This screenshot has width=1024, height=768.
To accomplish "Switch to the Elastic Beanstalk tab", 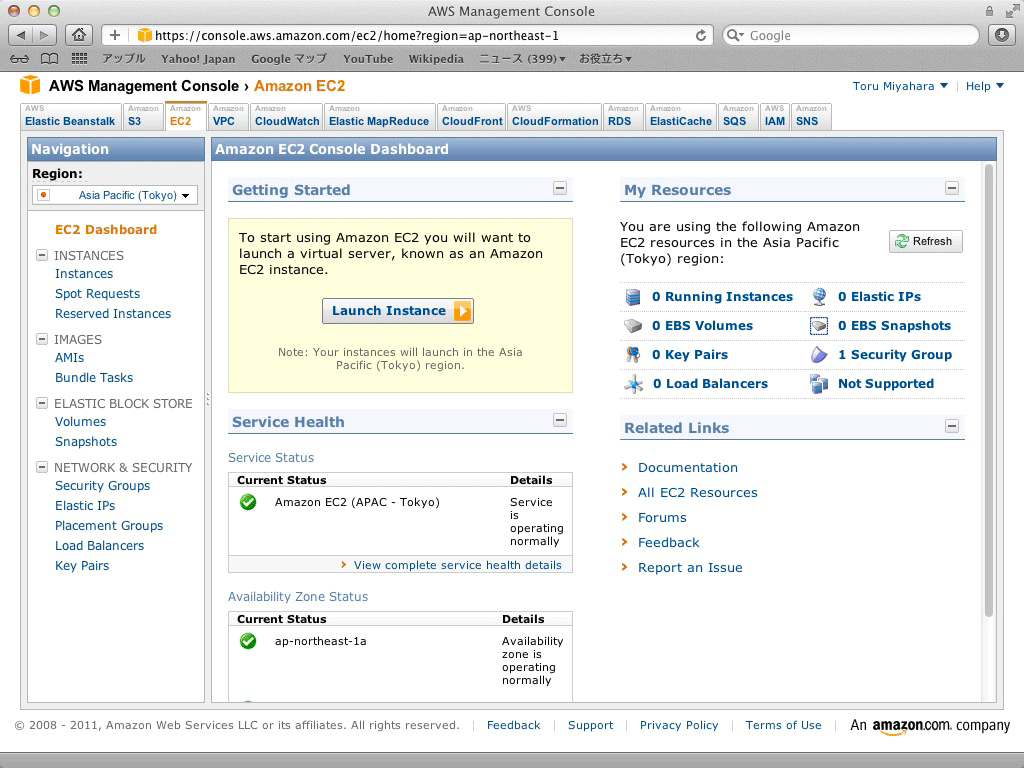I will point(71,116).
